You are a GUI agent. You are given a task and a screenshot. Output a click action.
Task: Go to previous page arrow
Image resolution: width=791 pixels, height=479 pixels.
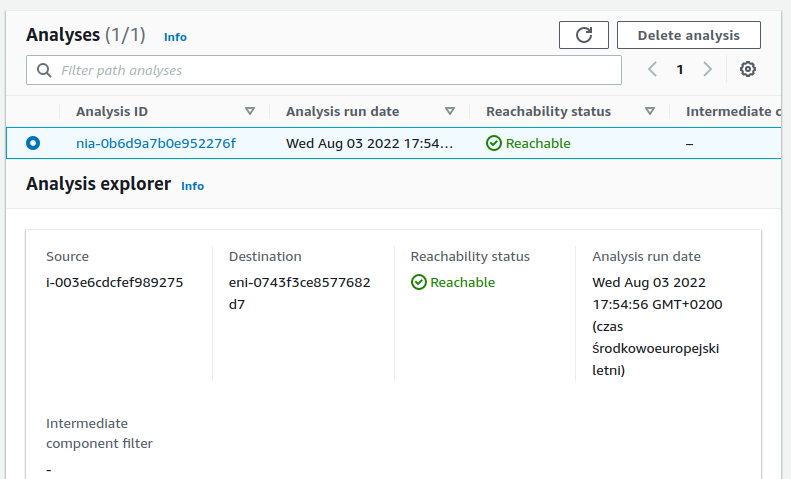coord(652,69)
